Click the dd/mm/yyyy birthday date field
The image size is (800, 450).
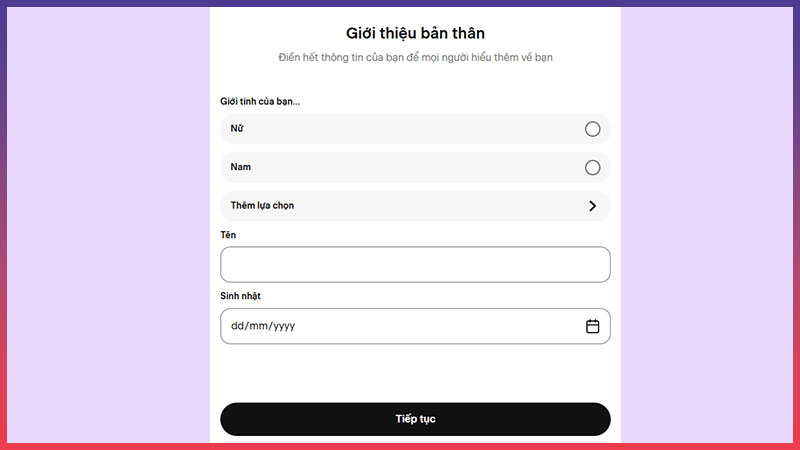(x=415, y=326)
